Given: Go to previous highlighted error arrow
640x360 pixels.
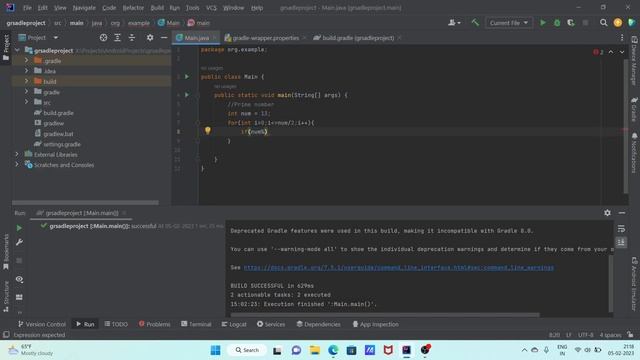Looking at the screenshot, I should coord(611,52).
